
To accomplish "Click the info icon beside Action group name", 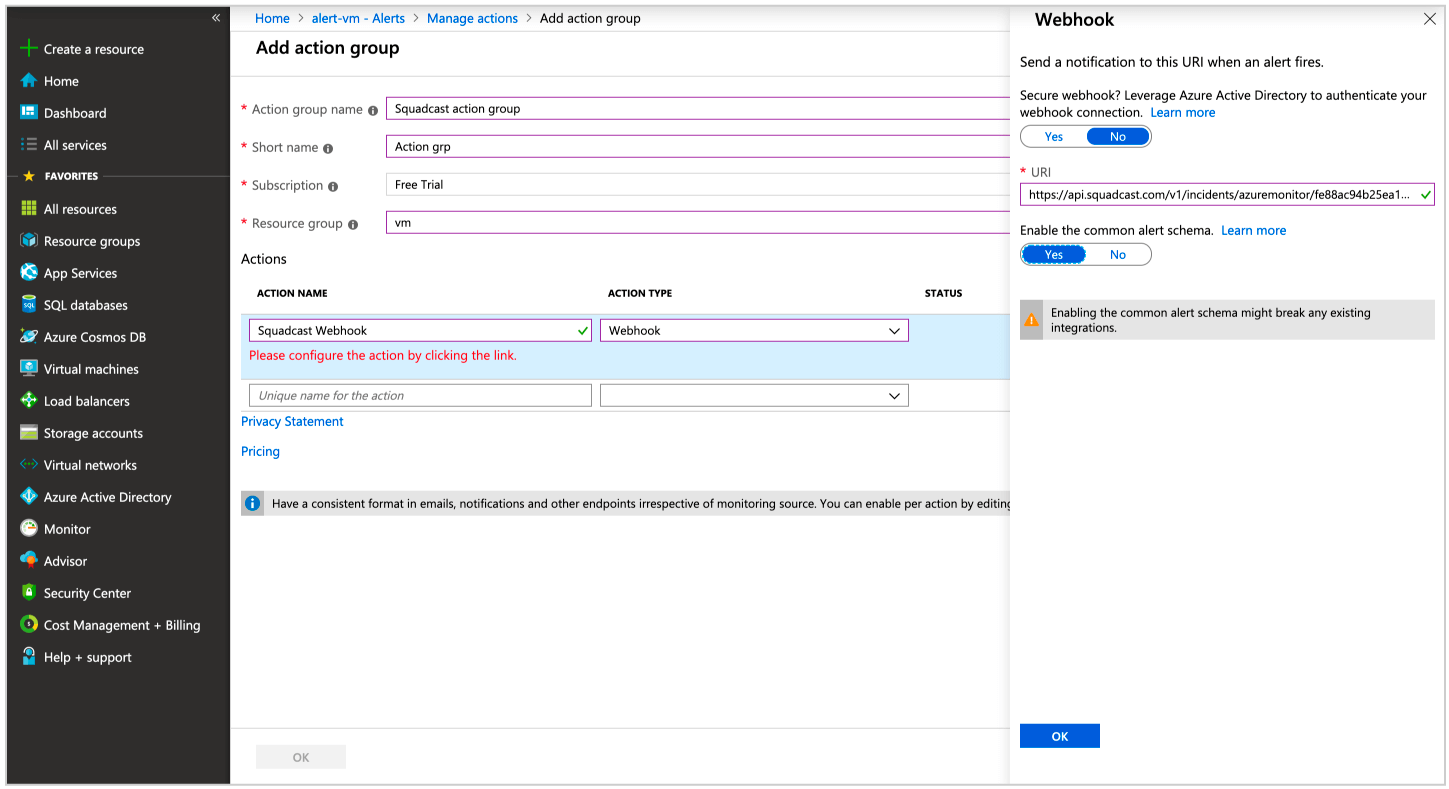I will point(373,110).
